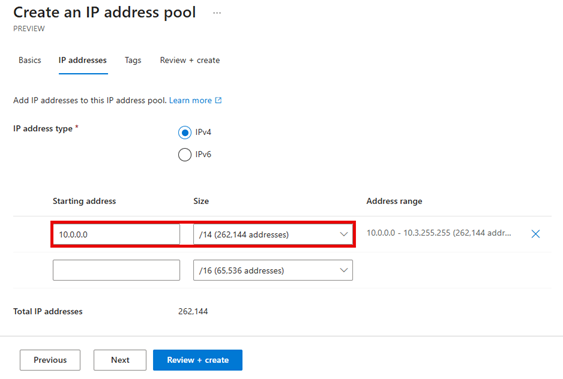
Task: Click the Next button
Action: pos(120,360)
